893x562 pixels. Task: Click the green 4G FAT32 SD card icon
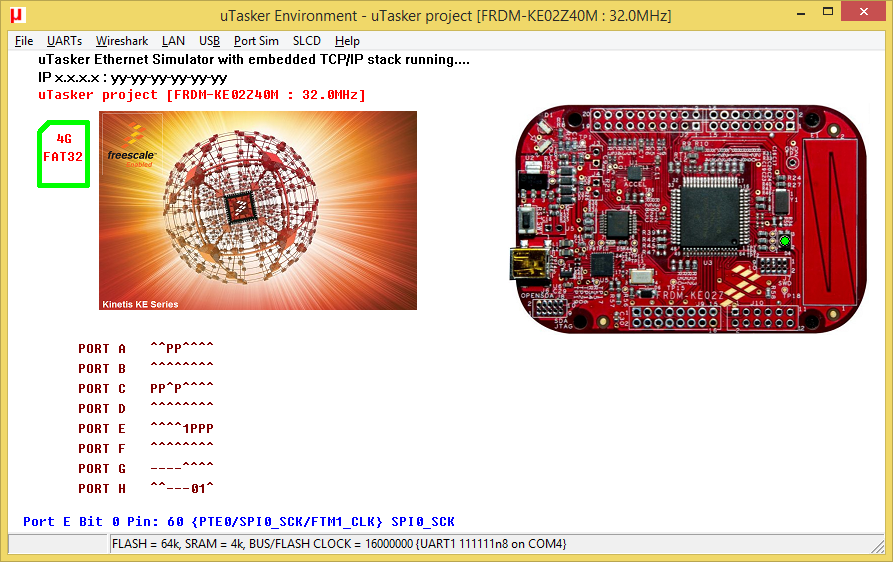[64, 154]
